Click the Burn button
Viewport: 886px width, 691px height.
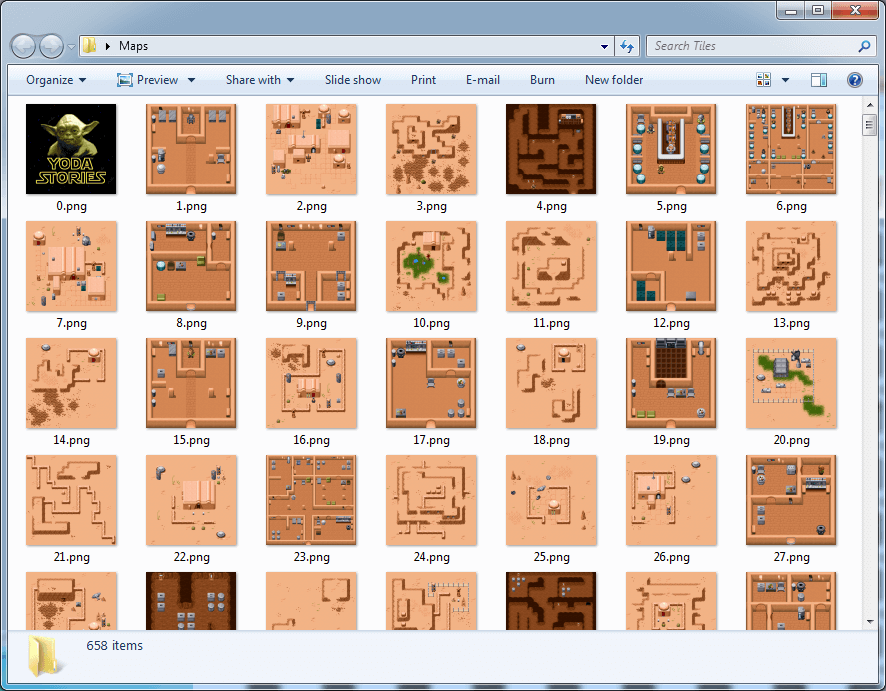click(542, 80)
